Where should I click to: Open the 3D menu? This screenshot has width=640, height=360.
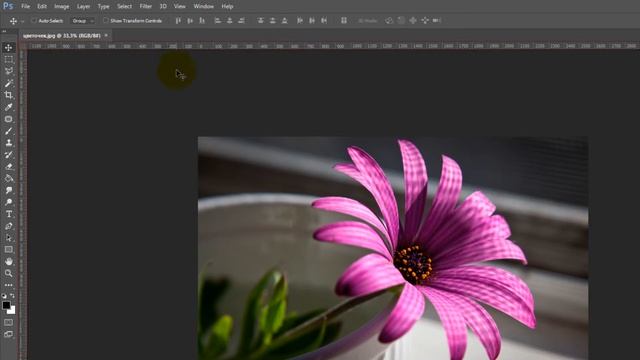tap(163, 7)
